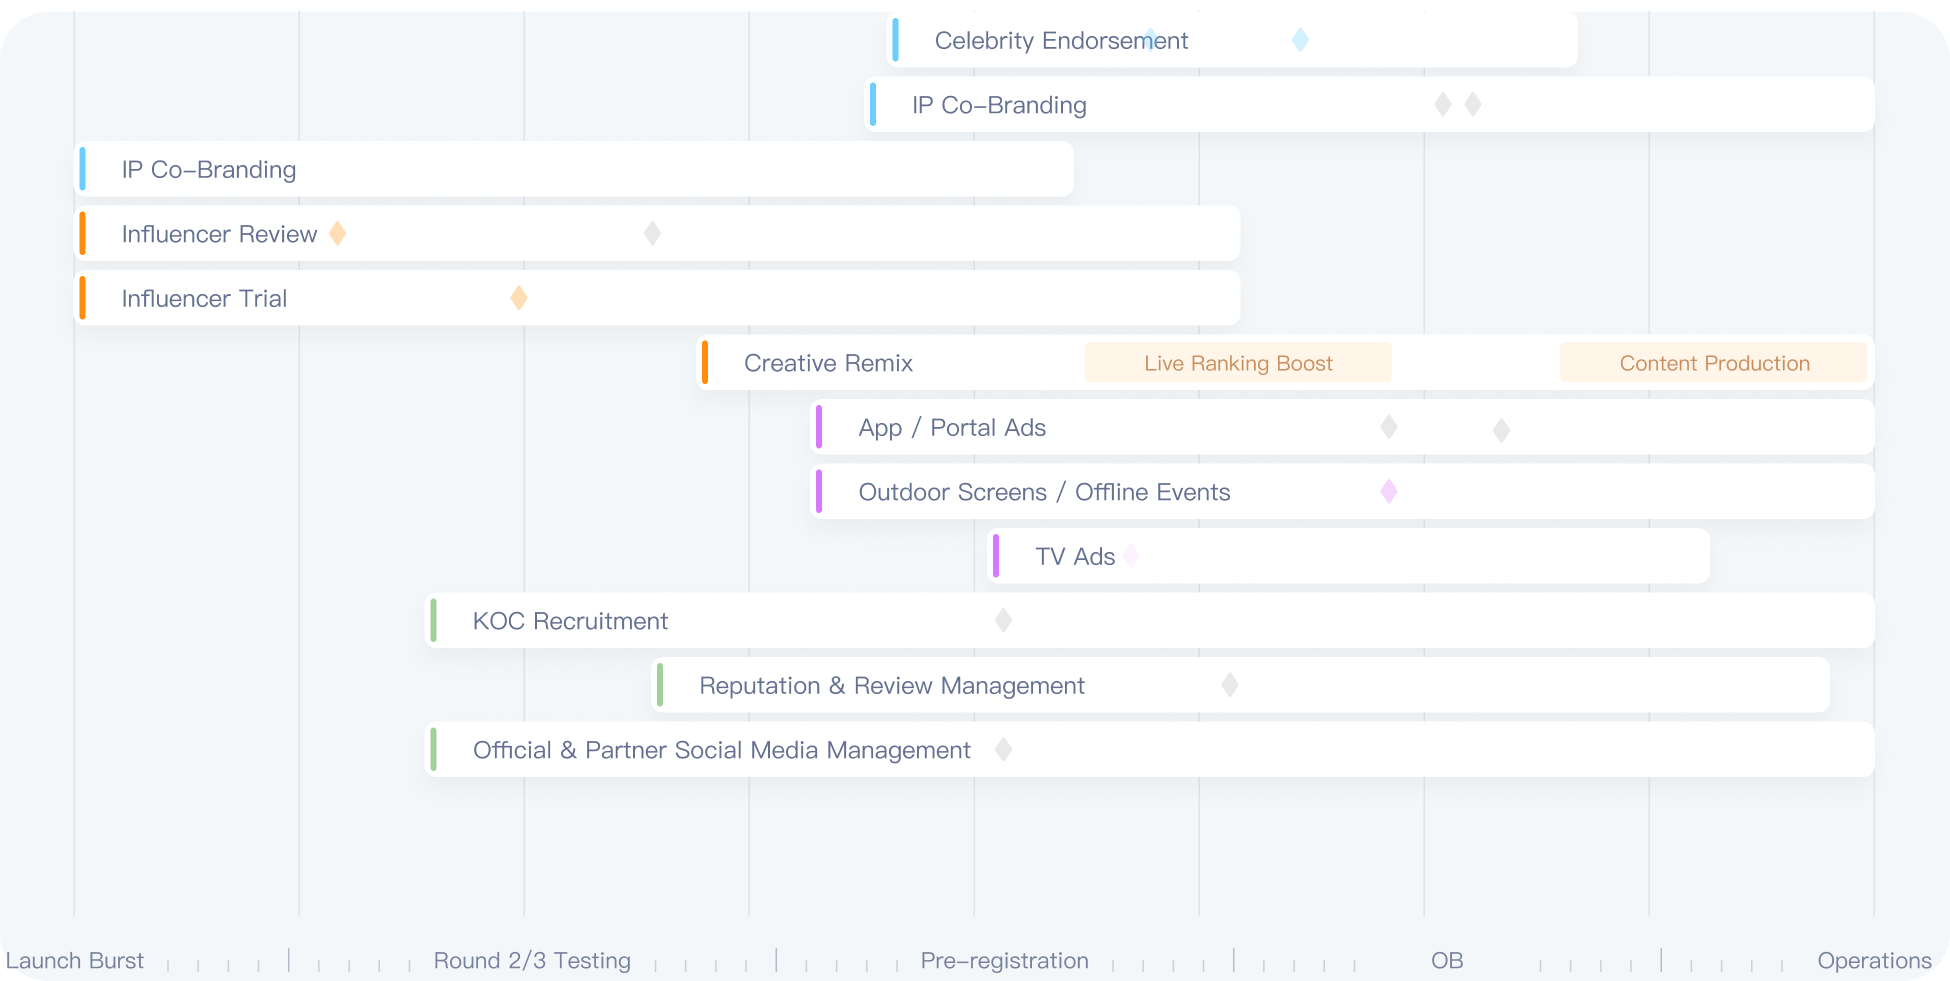Click the gray diamond on Influencer Review bar
1950x981 pixels.
(x=652, y=233)
